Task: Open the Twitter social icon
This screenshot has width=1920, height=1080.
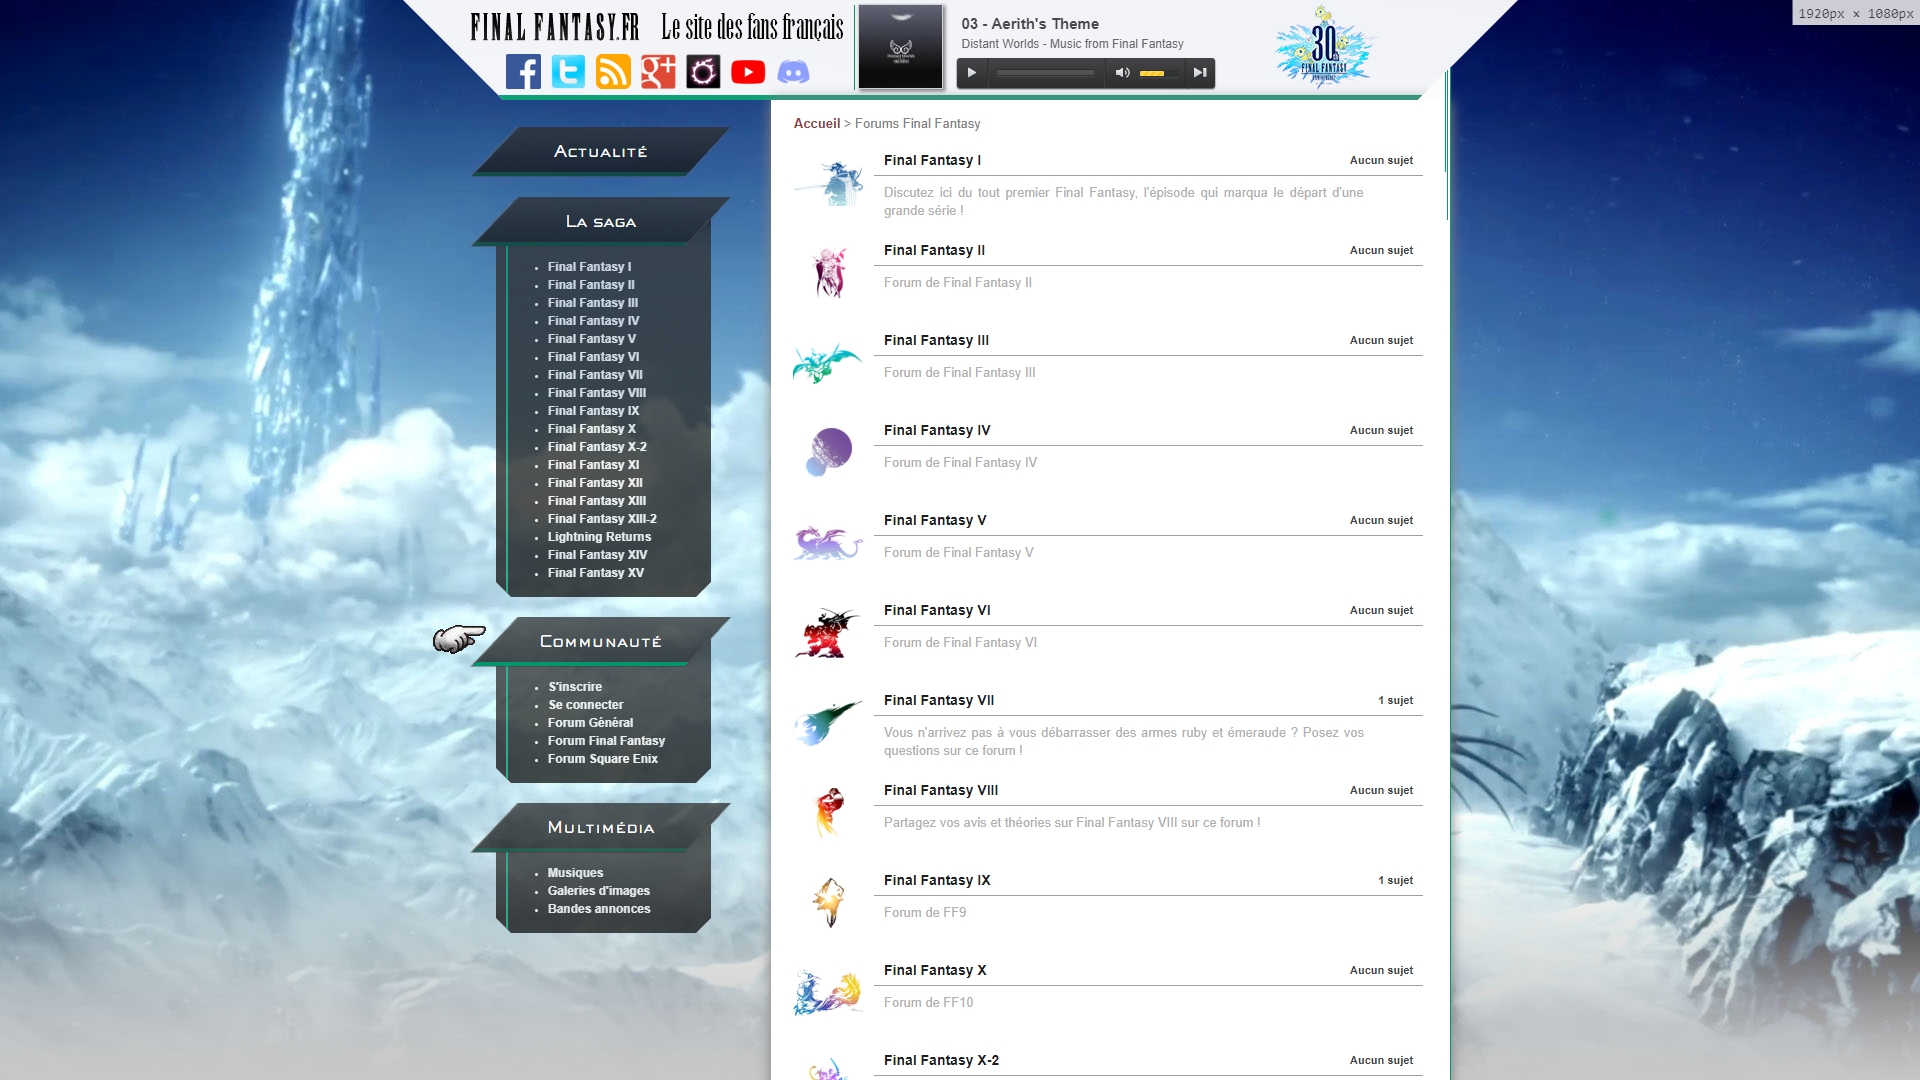Action: pos(568,72)
